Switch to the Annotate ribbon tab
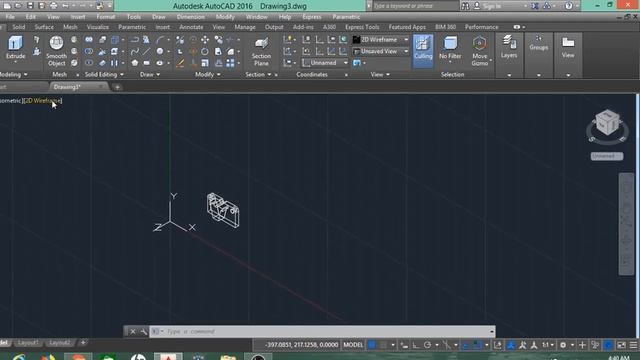Screen dimensions: 640x360 pos(191,27)
